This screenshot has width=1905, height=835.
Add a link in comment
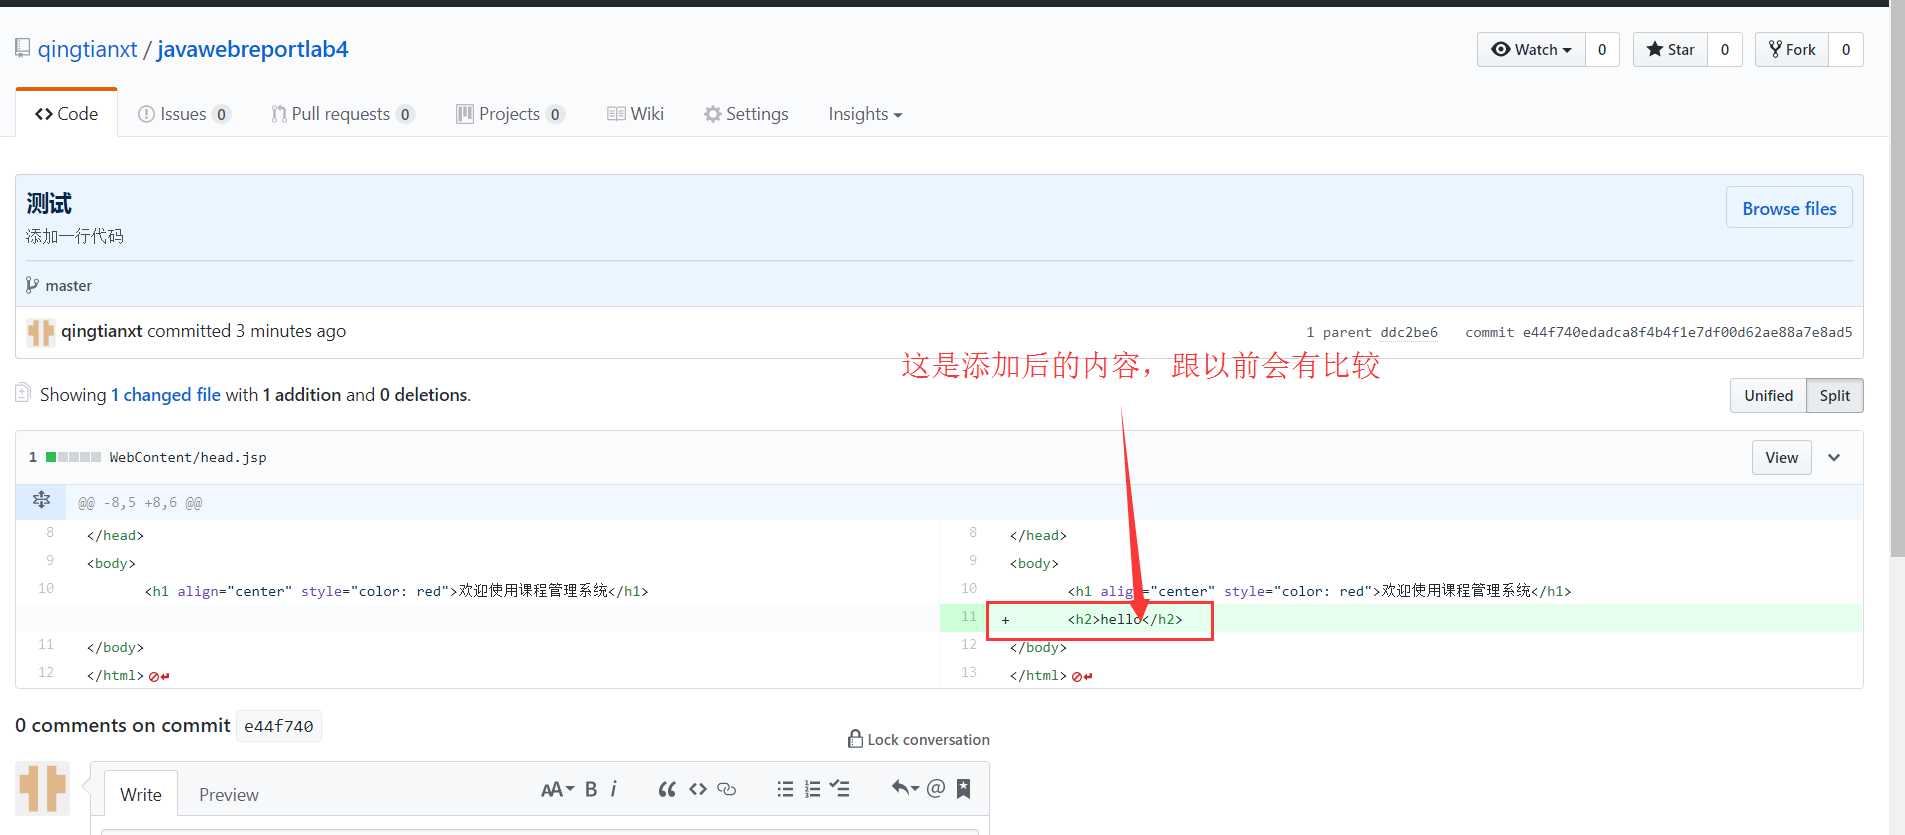click(727, 789)
